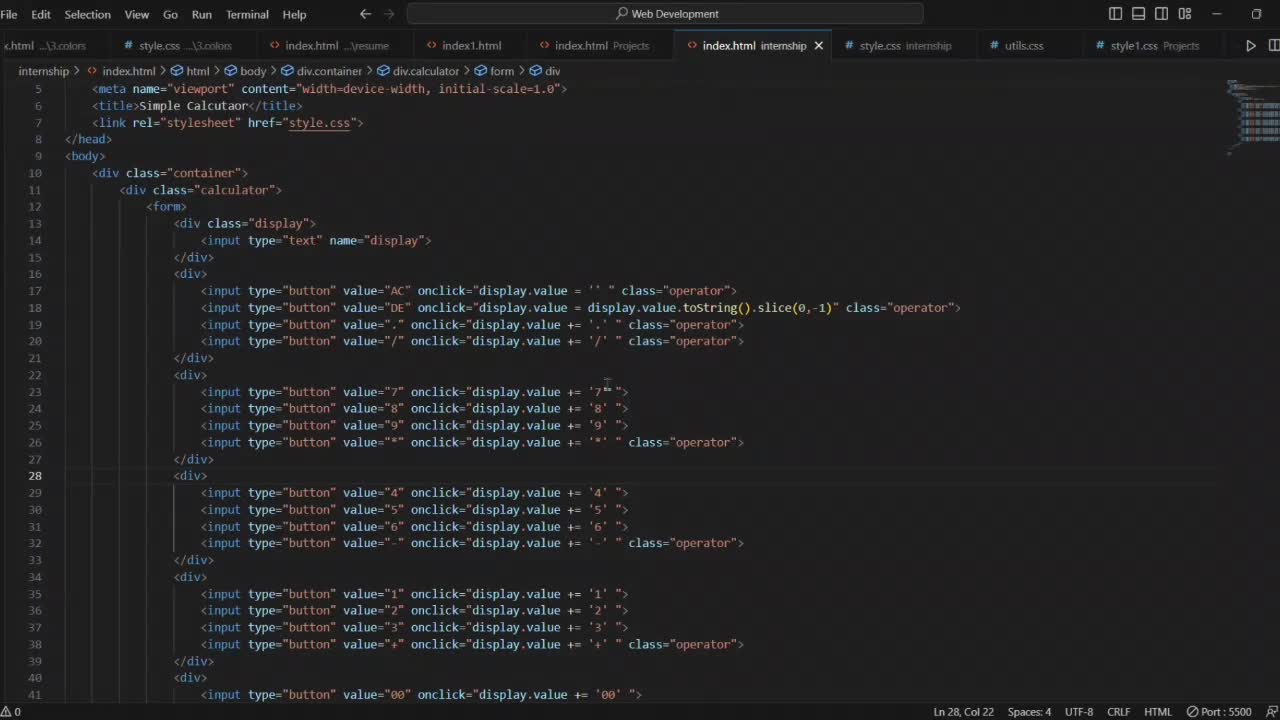Open the Customize Layout icon
1280x720 pixels.
point(1185,14)
